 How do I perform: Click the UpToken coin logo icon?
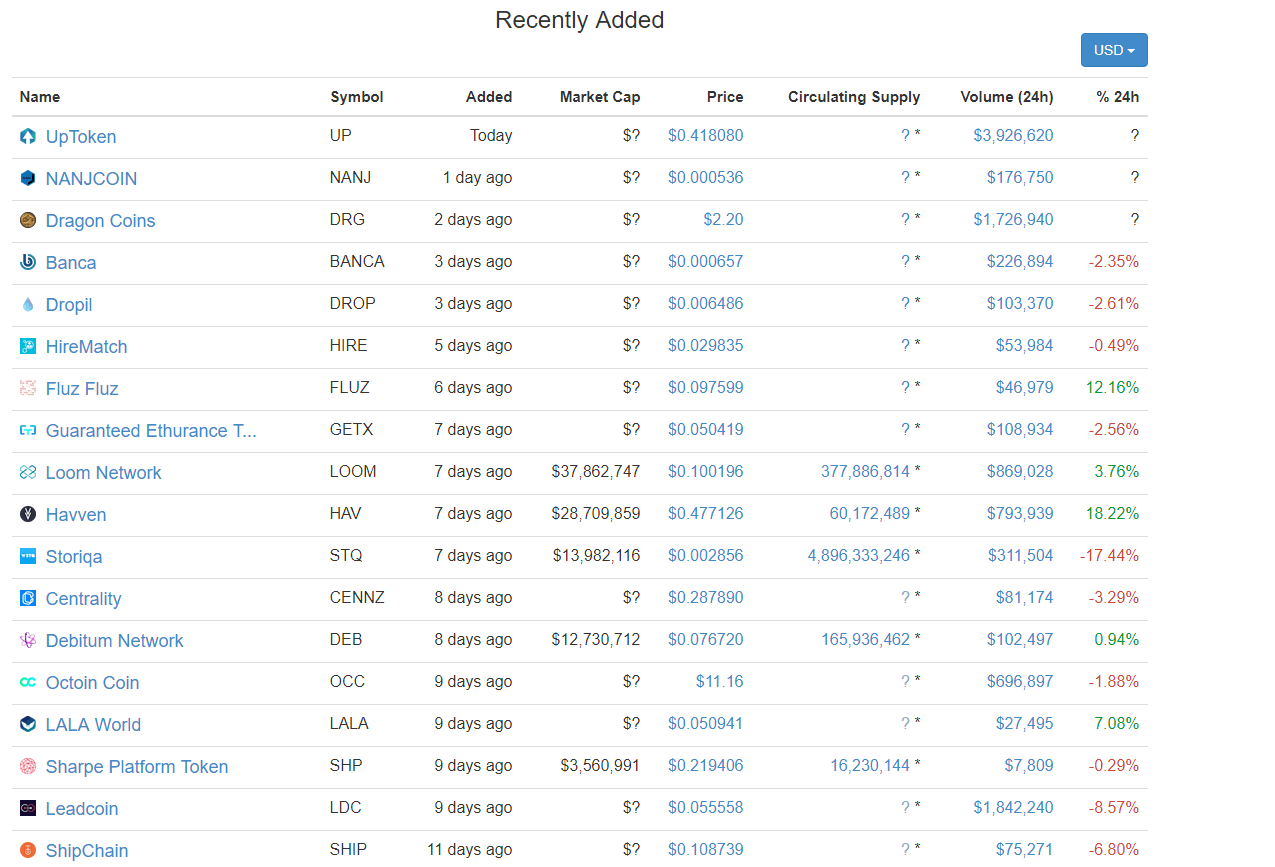pos(28,137)
